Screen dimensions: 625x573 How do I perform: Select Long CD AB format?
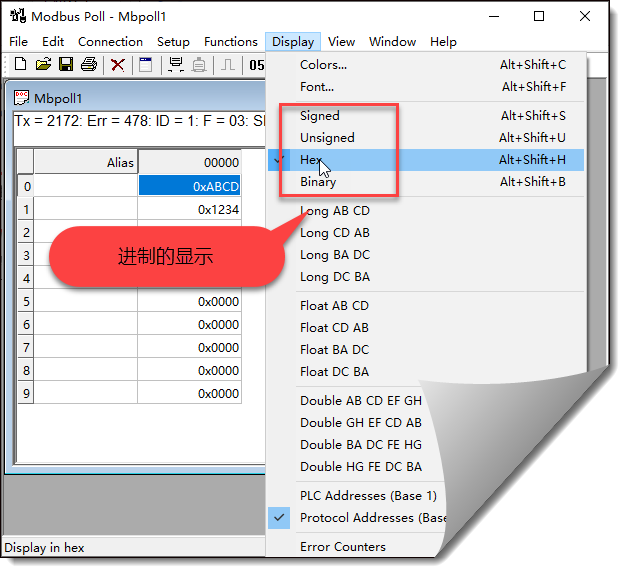tap(426, 233)
